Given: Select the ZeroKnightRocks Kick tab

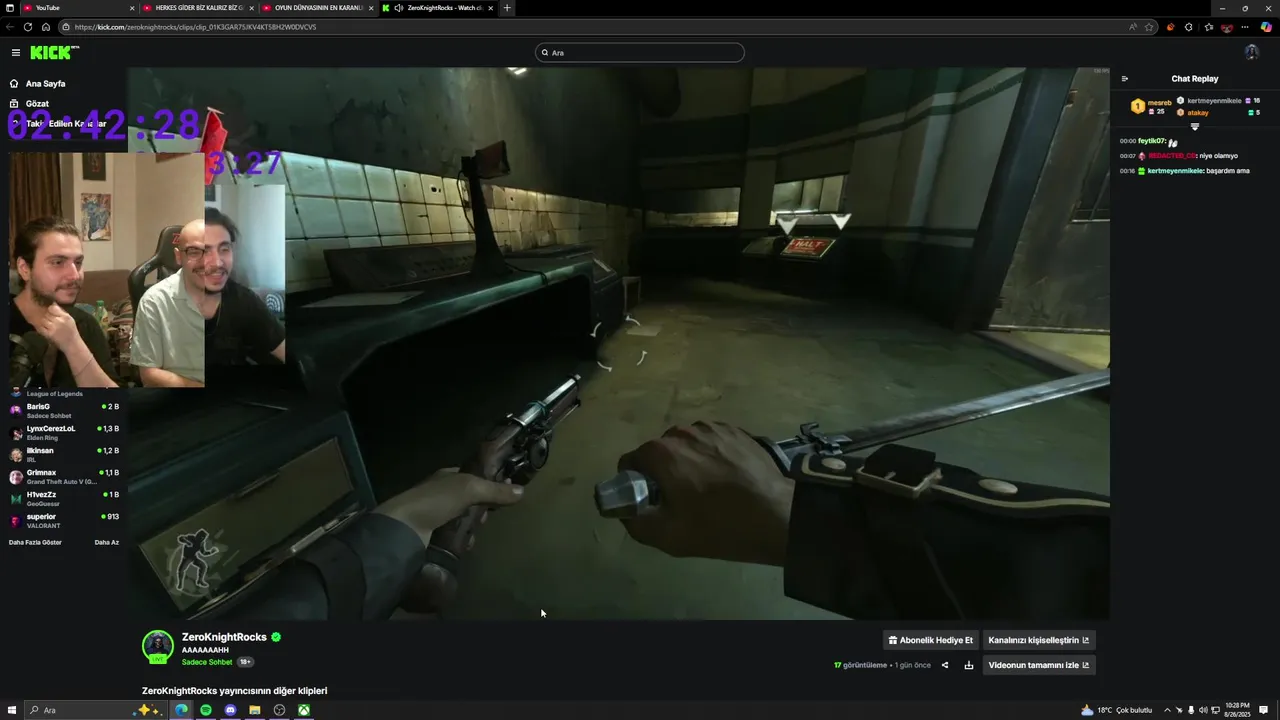Looking at the screenshot, I should point(438,8).
